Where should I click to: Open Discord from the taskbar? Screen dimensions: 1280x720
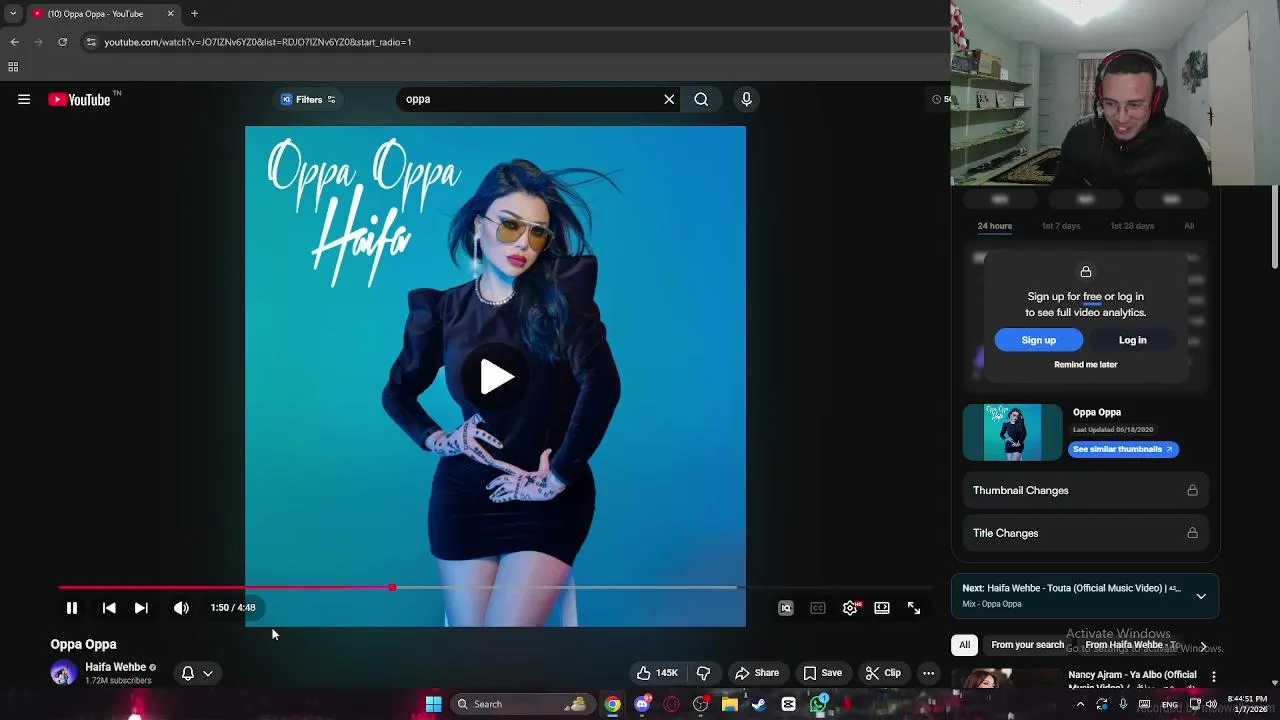[x=642, y=704]
